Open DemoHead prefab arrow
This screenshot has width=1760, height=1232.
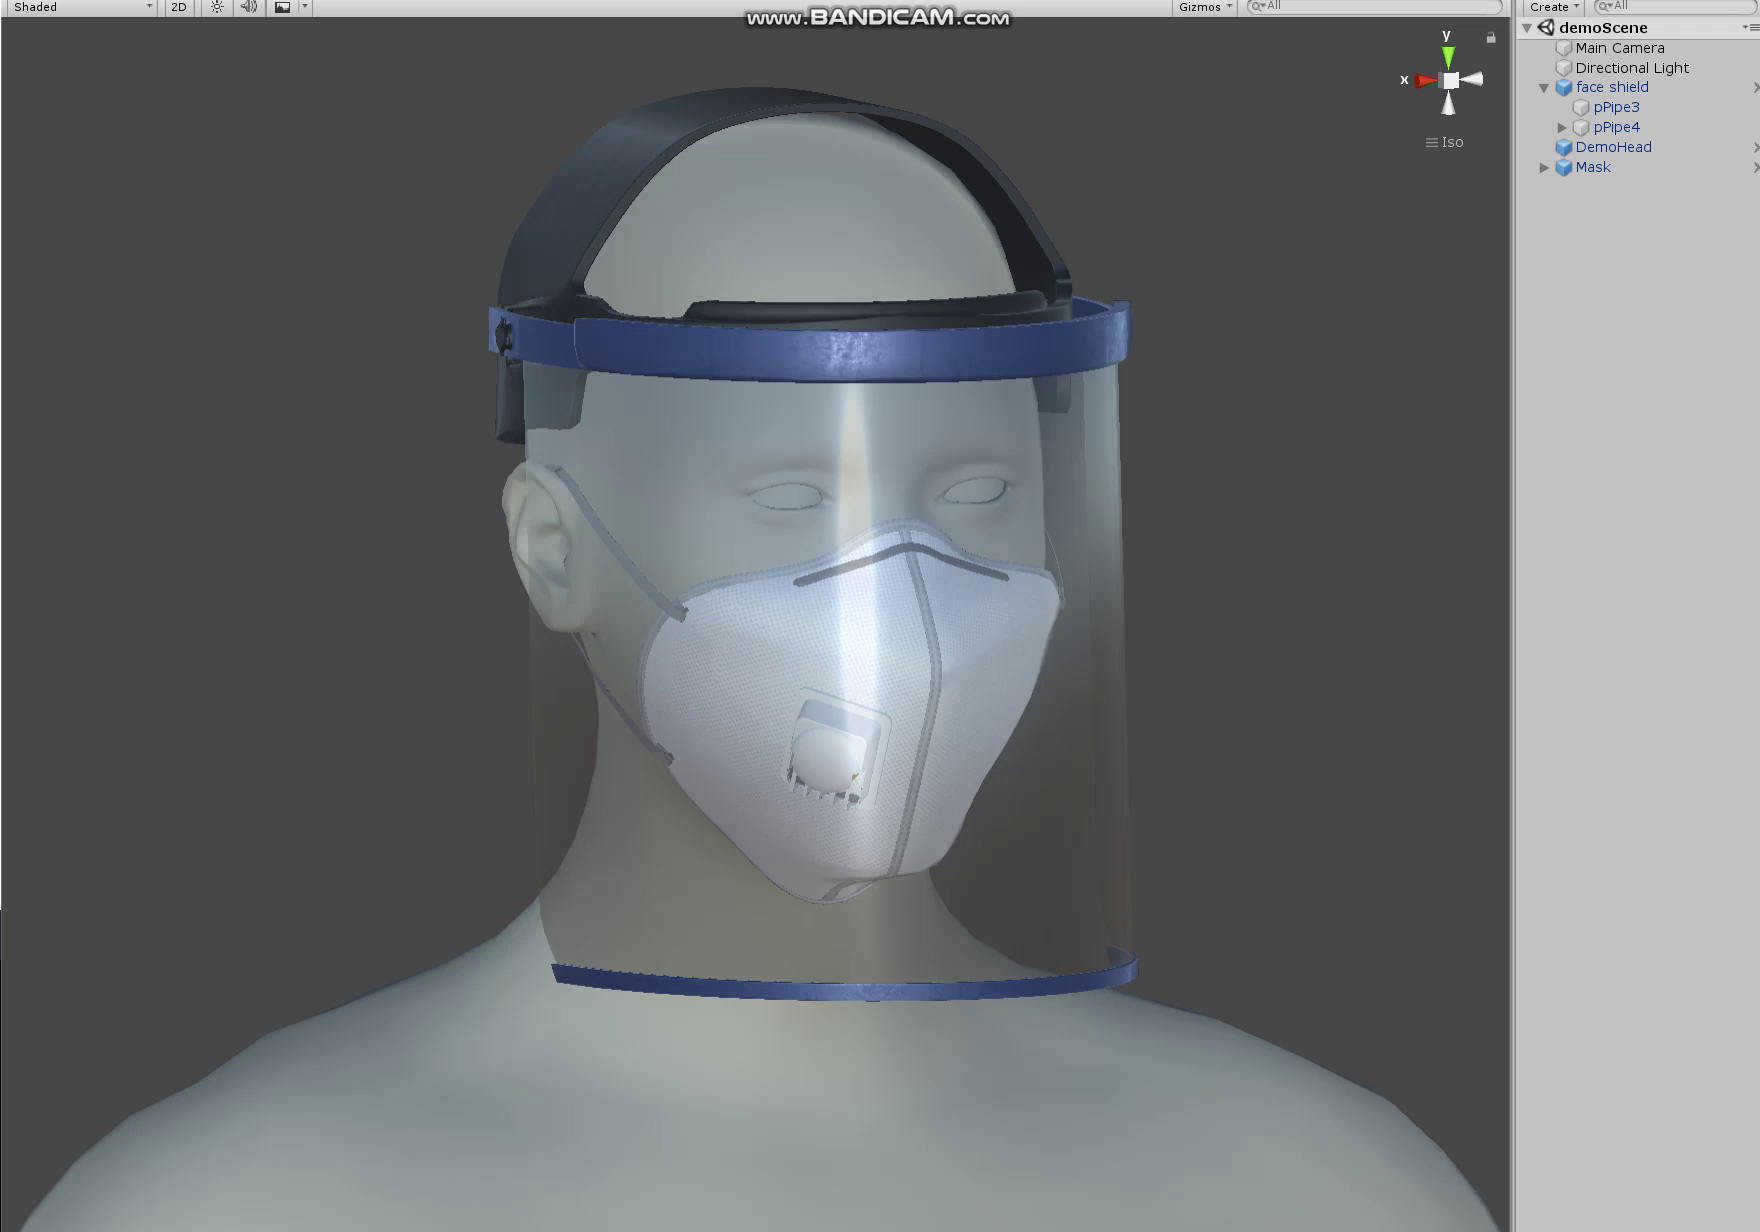(x=1756, y=148)
